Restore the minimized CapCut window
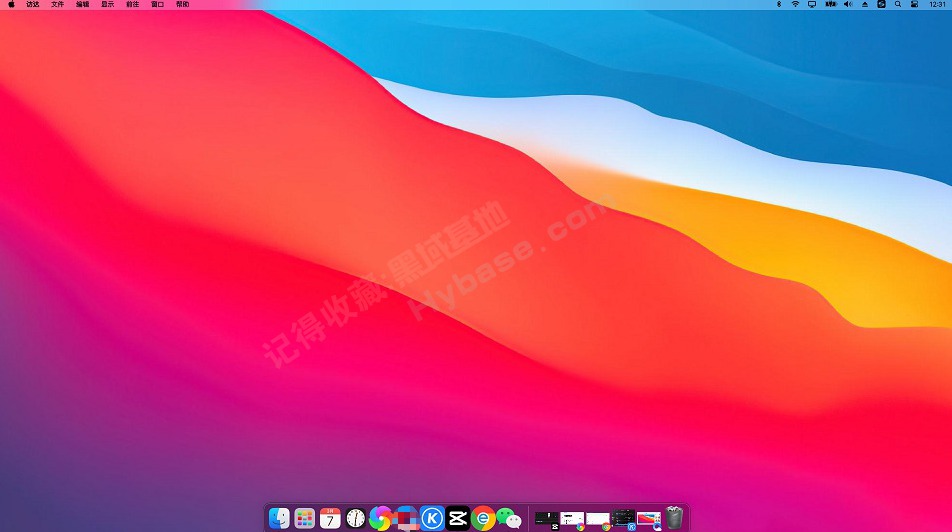Screen dimensions: 952x532 (546, 519)
